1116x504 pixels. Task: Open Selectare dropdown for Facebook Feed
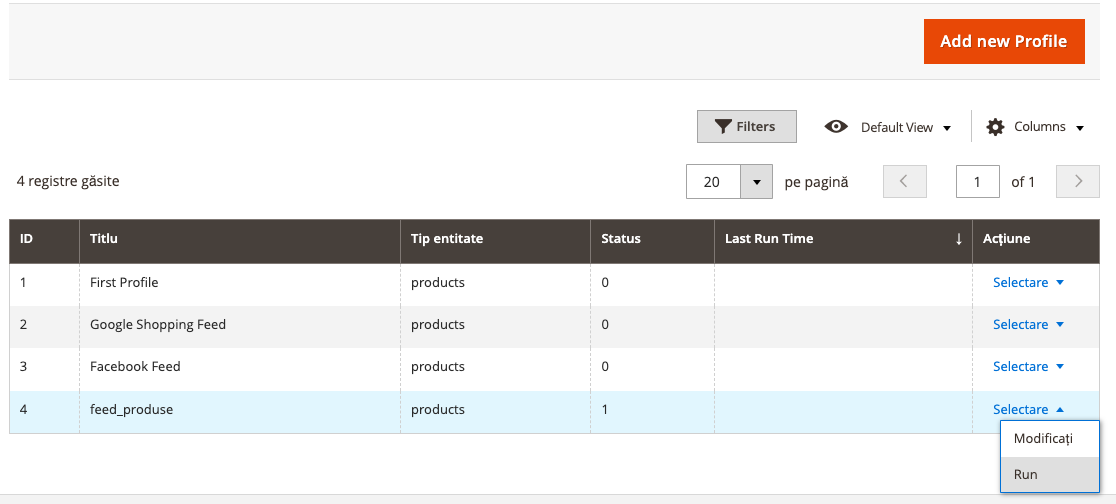[1028, 367]
